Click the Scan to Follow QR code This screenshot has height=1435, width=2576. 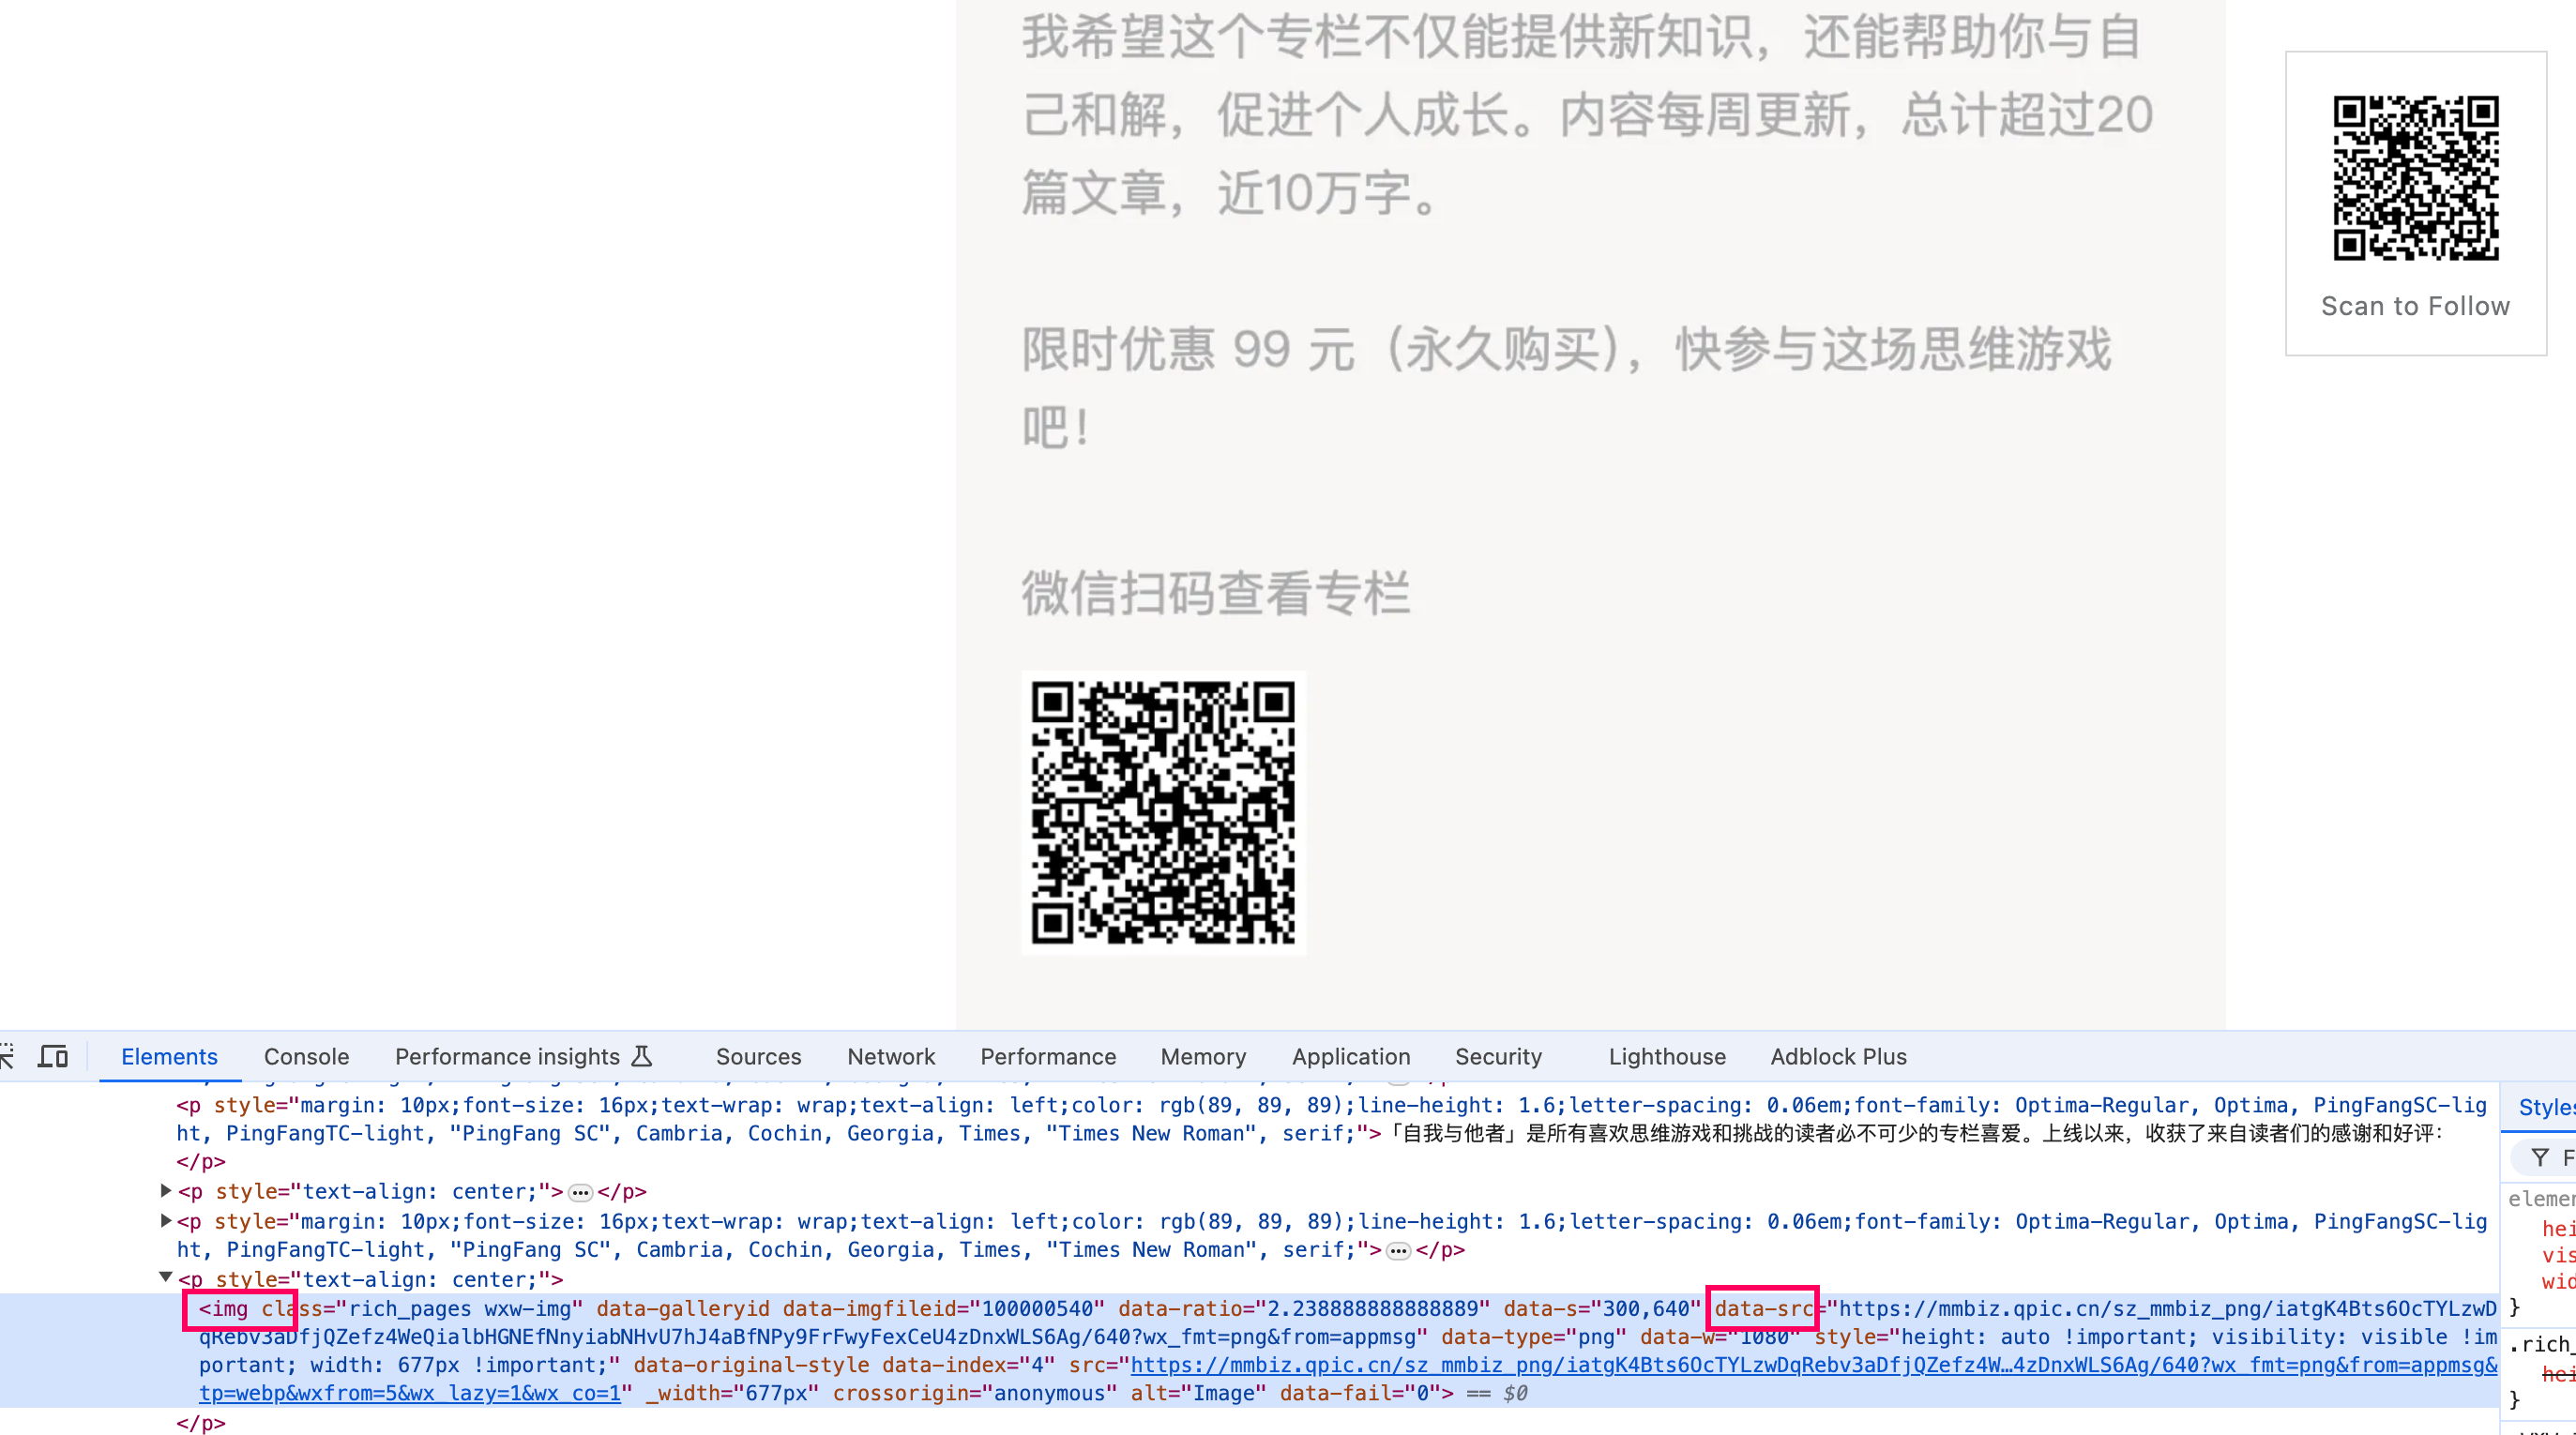tap(2416, 178)
